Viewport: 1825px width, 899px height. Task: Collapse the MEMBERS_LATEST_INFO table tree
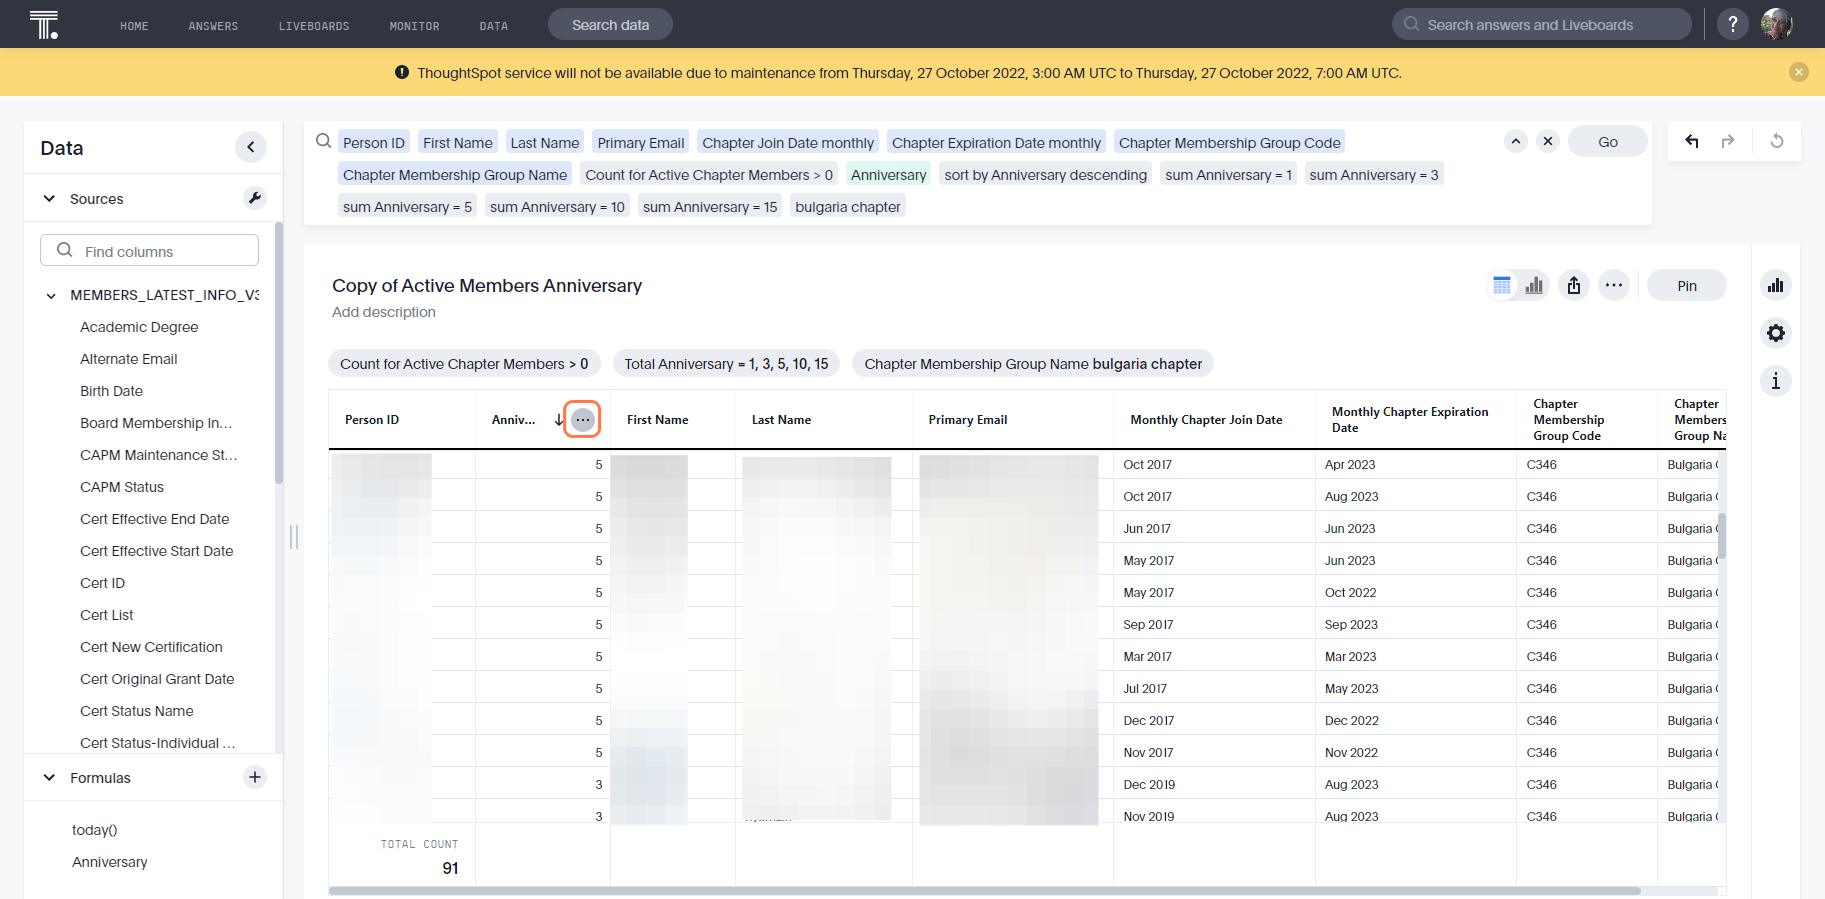(51, 295)
